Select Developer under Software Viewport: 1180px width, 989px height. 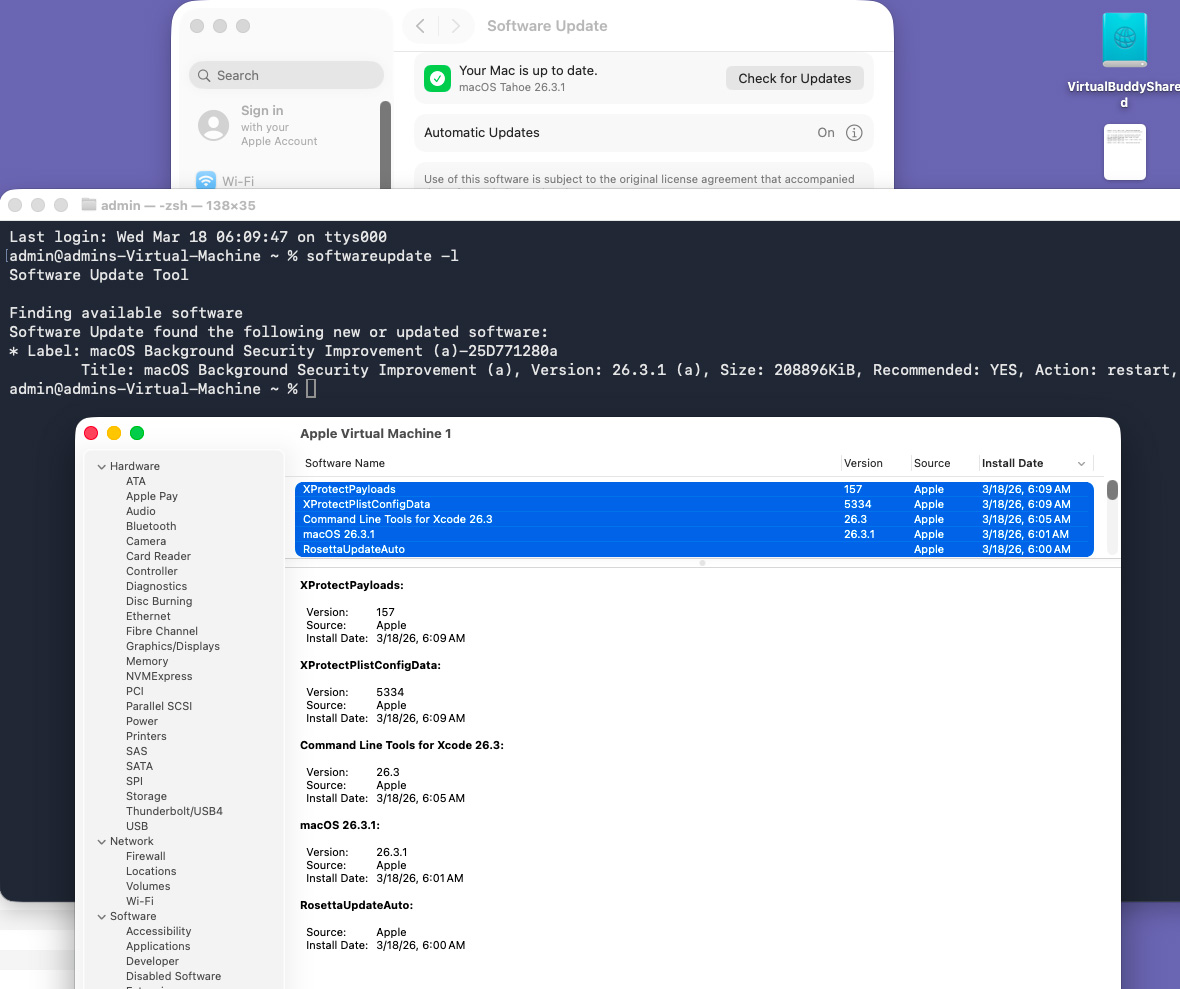[x=152, y=962]
